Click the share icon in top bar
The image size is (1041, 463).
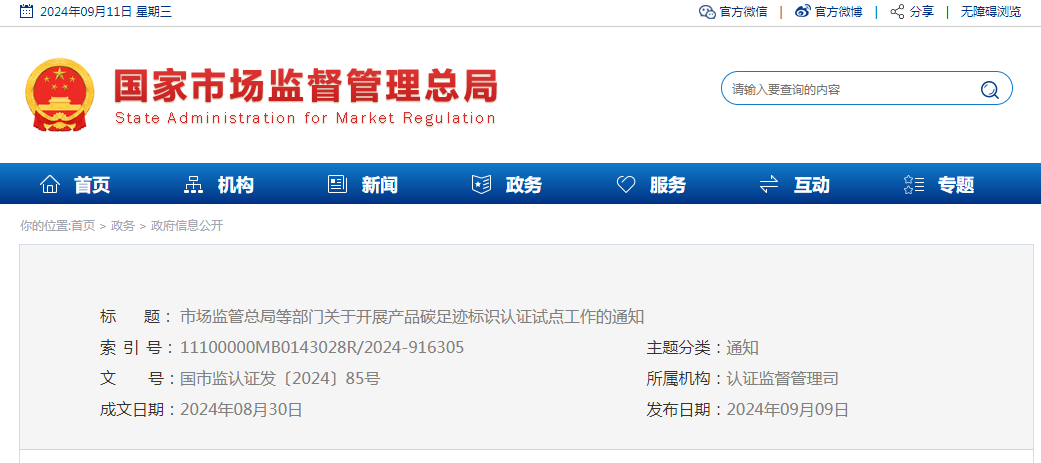coord(898,11)
